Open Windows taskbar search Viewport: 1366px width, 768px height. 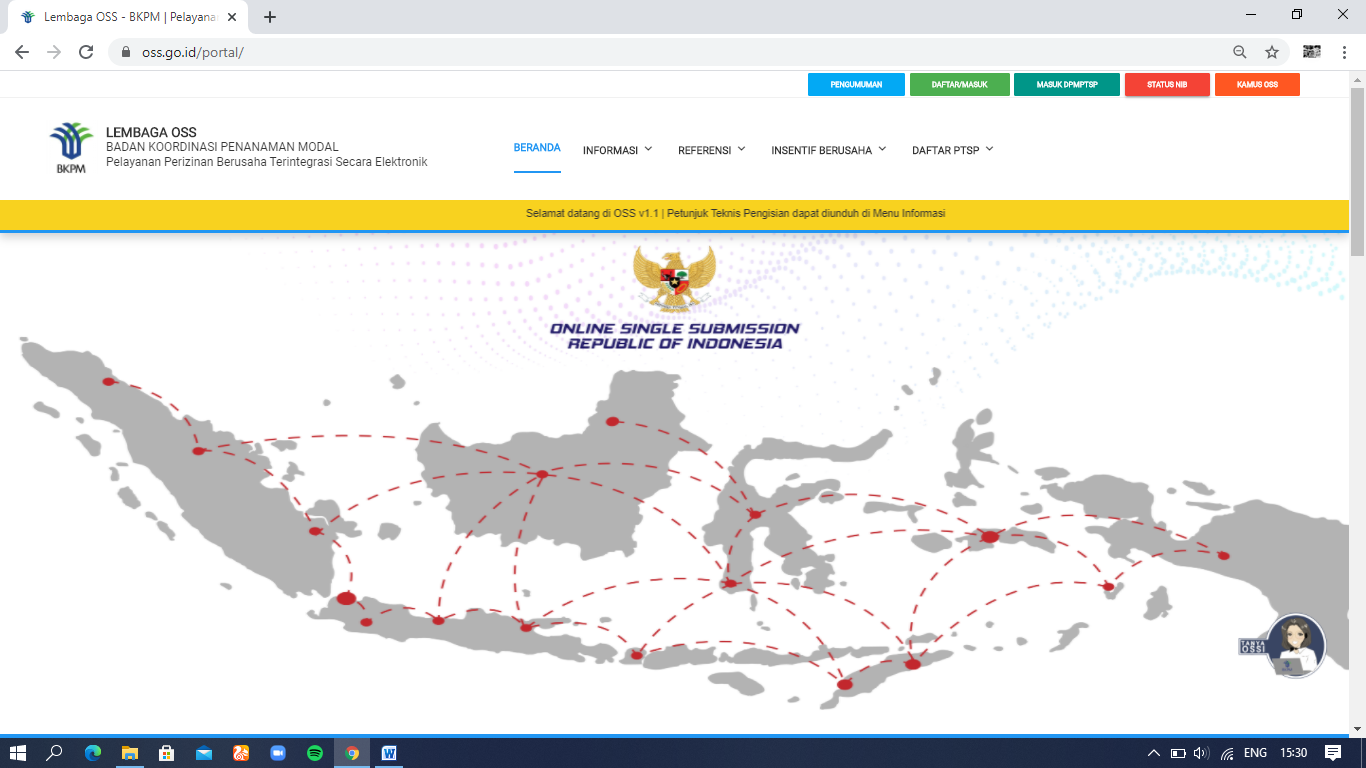(55, 753)
